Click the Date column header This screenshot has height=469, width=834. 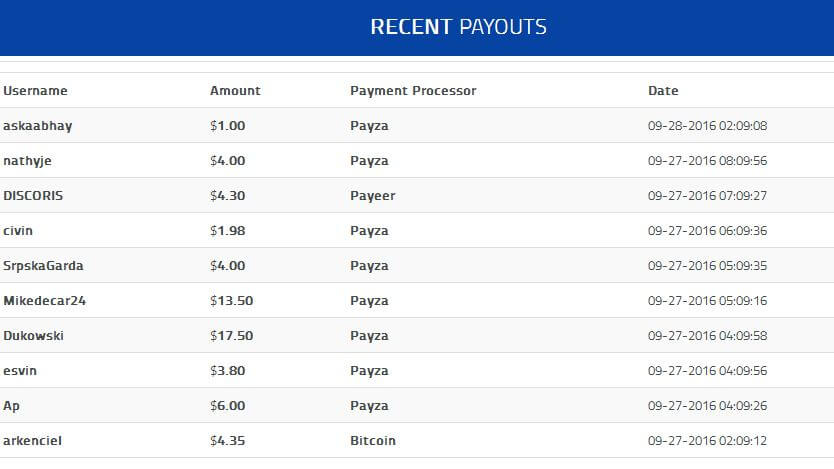click(x=663, y=91)
